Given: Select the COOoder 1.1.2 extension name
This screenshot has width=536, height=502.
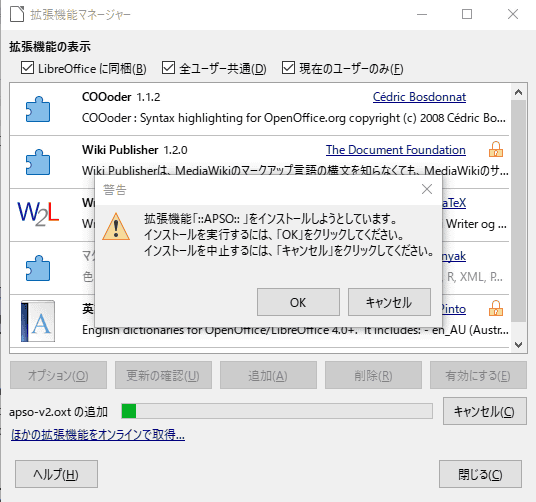Looking at the screenshot, I should pyautogui.click(x=121, y=97).
